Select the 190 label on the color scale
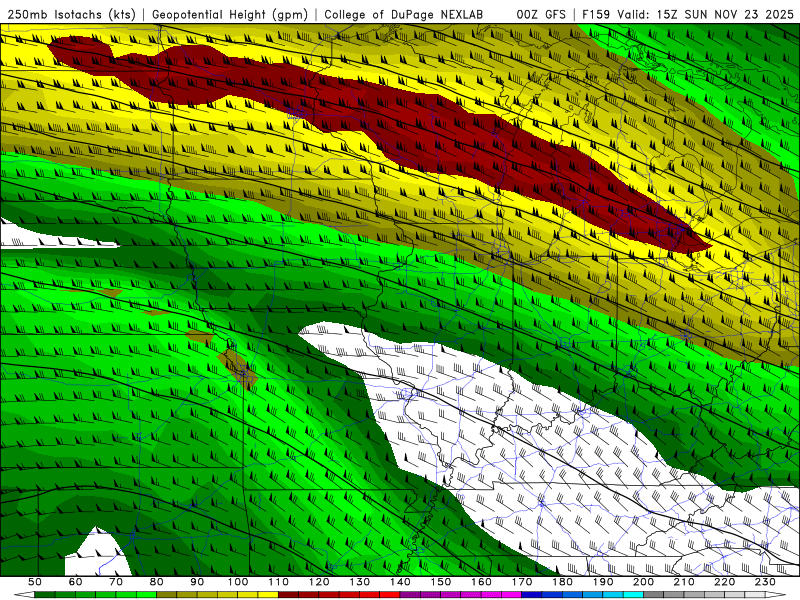Screen dimensions: 800x600 point(603,582)
